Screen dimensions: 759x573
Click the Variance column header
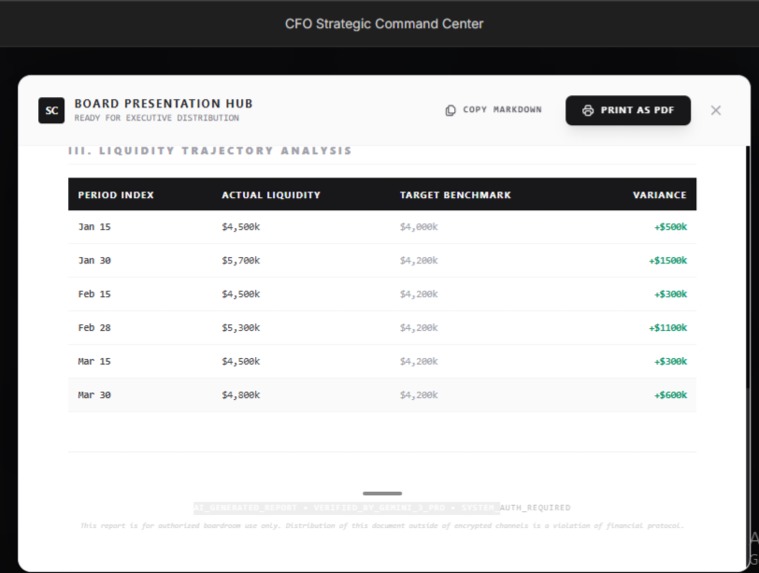coord(659,195)
